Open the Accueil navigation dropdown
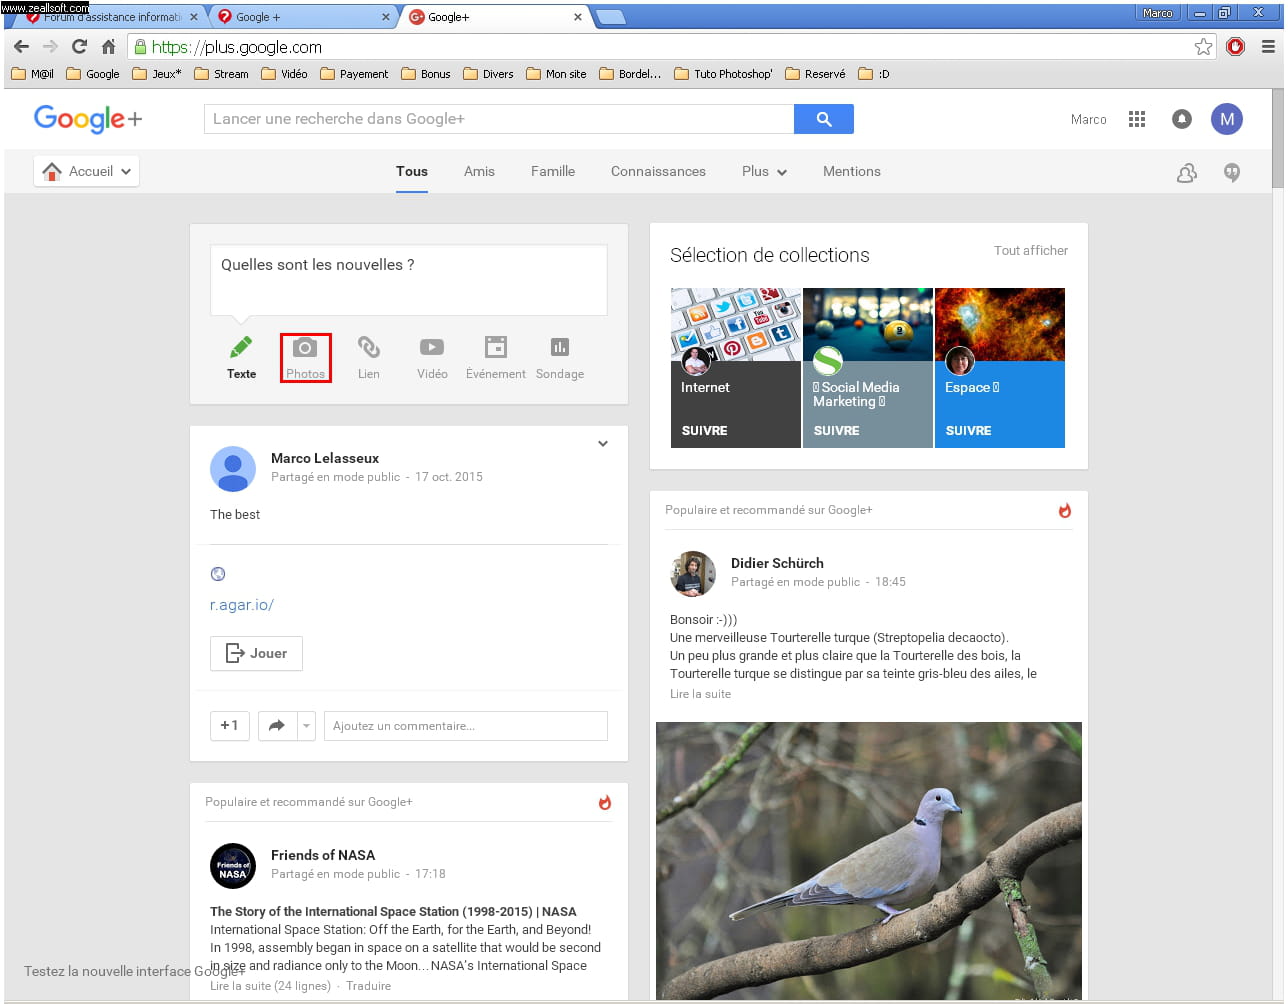Screen dimensions: 1288x1004 [86, 172]
